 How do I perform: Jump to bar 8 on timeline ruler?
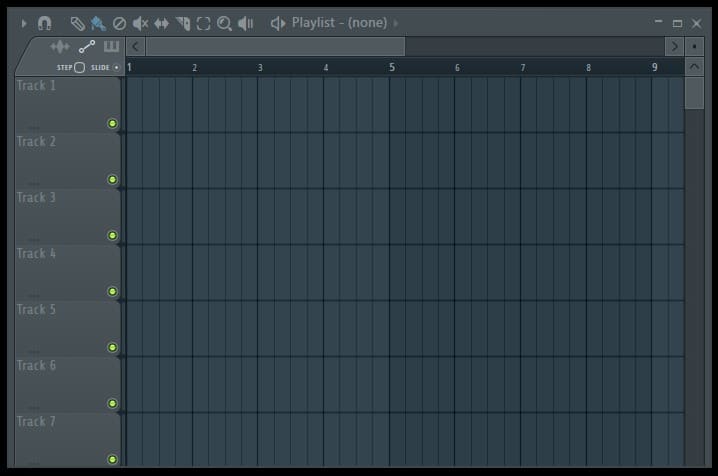[x=589, y=68]
